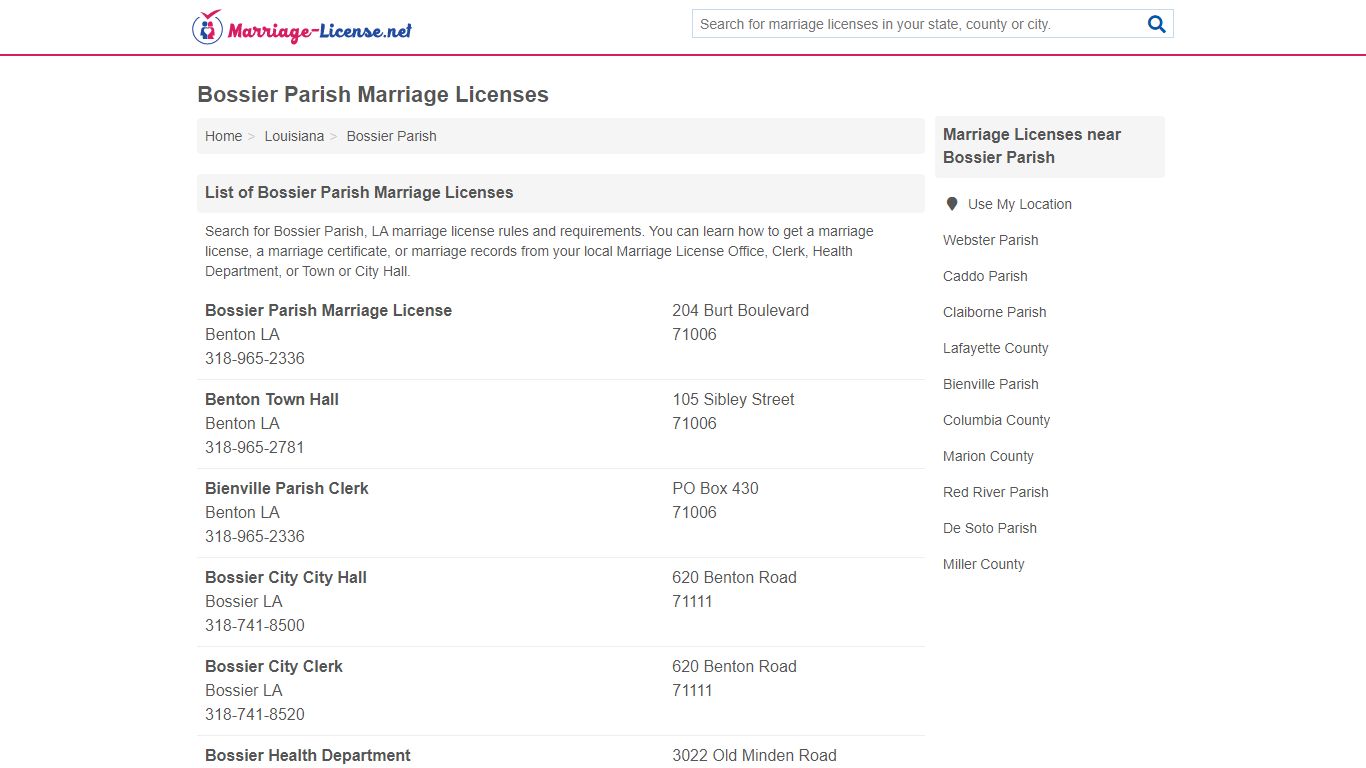Screen dimensions: 1366x768
Task: Open De Soto Parish marriage licenses
Action: (989, 528)
